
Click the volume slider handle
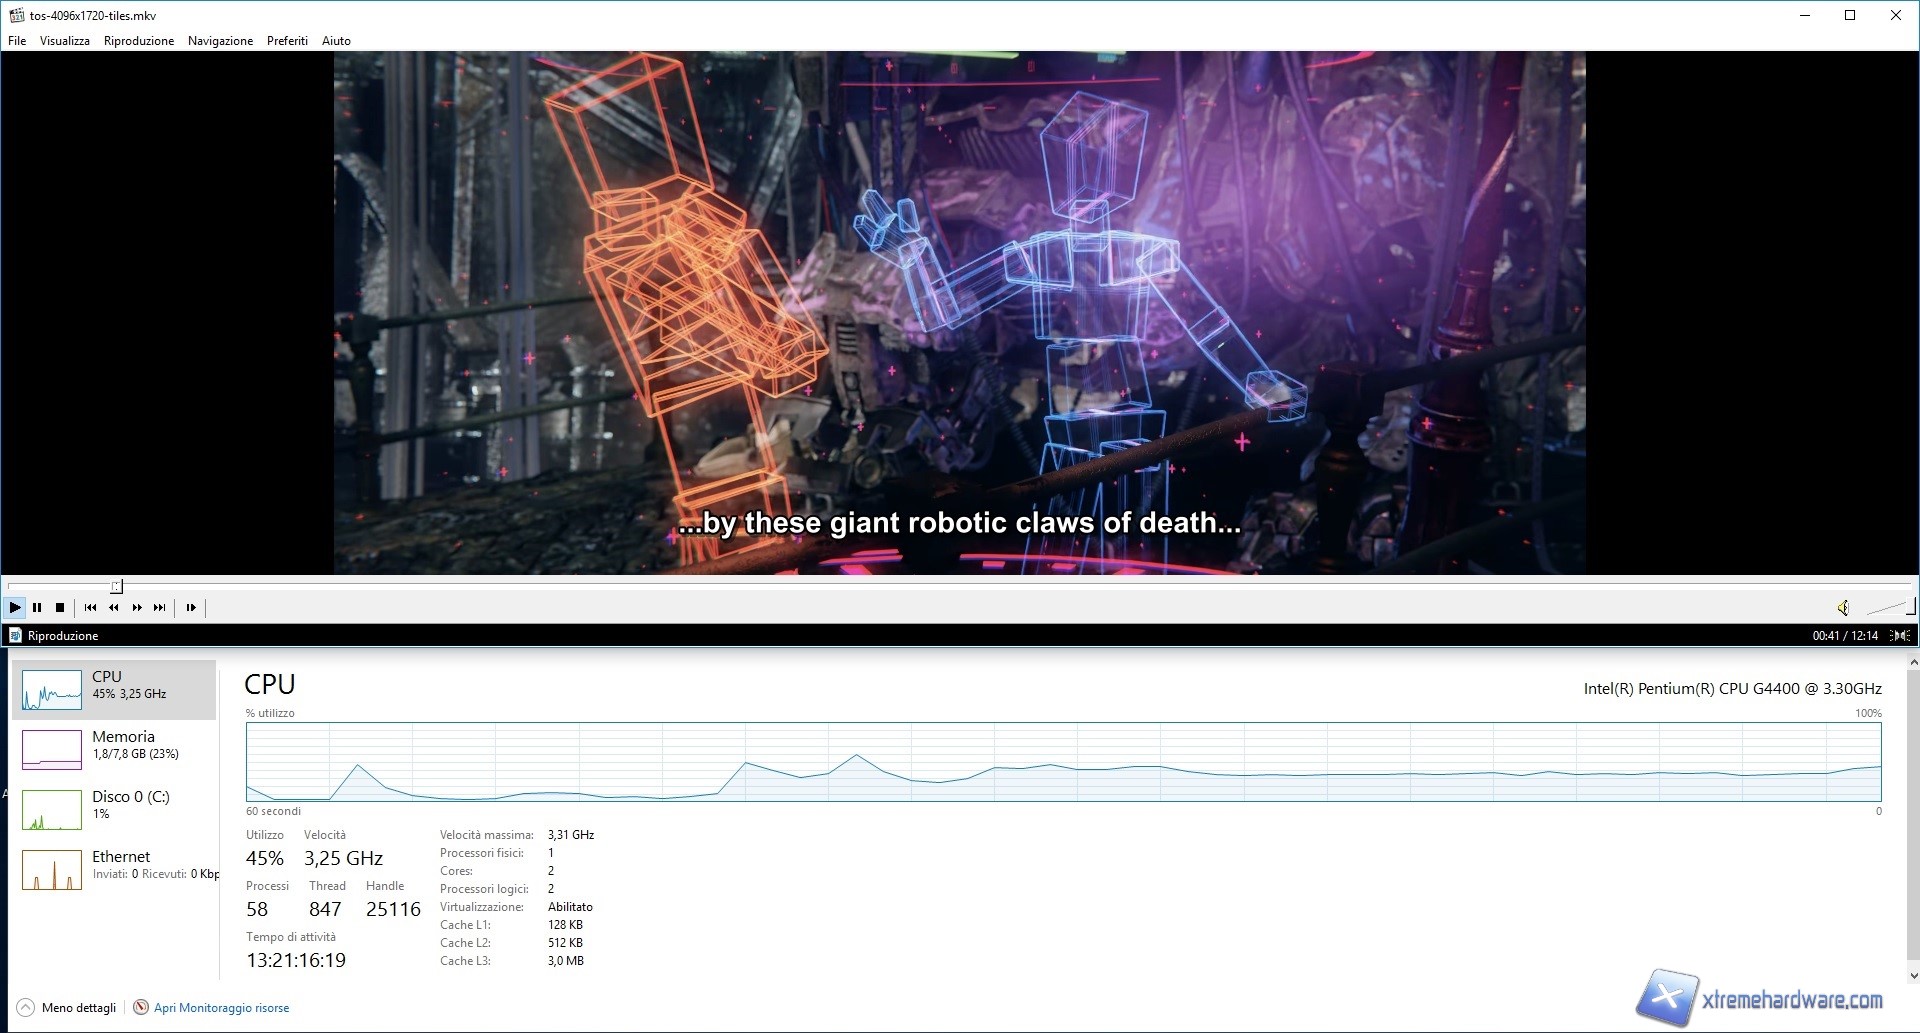(x=1912, y=606)
